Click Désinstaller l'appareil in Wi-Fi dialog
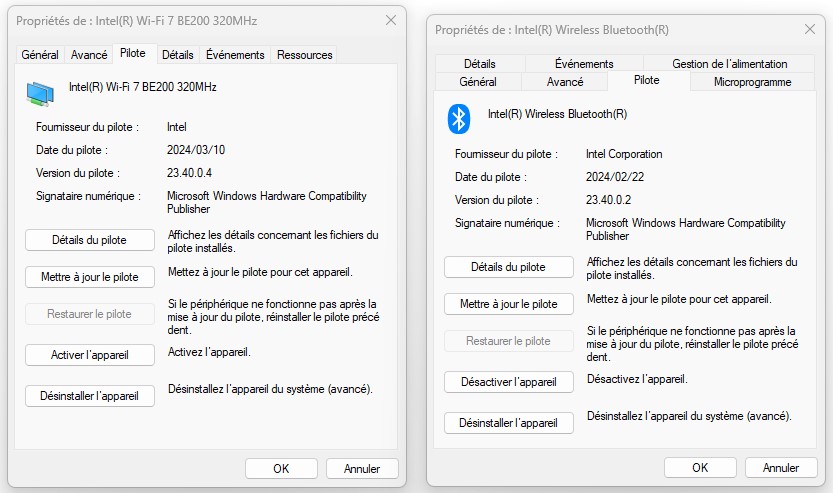Screen dimensions: 833x493 90,396
